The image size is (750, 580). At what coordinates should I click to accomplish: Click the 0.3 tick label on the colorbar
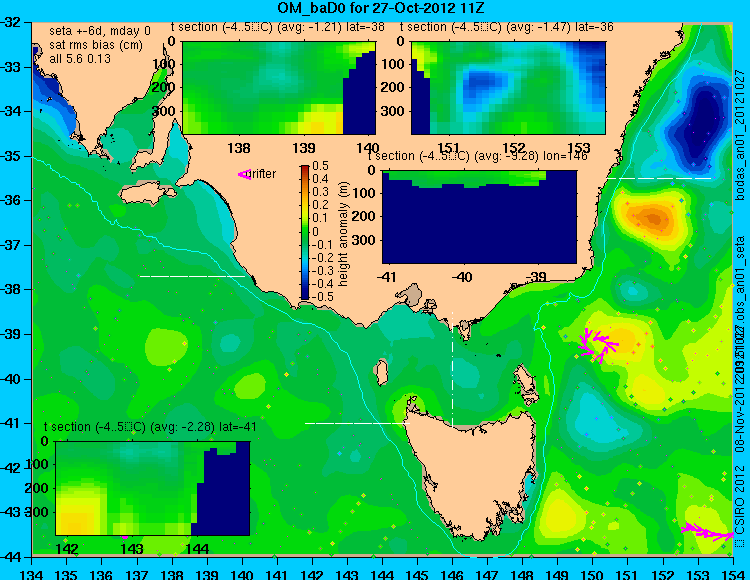320,192
